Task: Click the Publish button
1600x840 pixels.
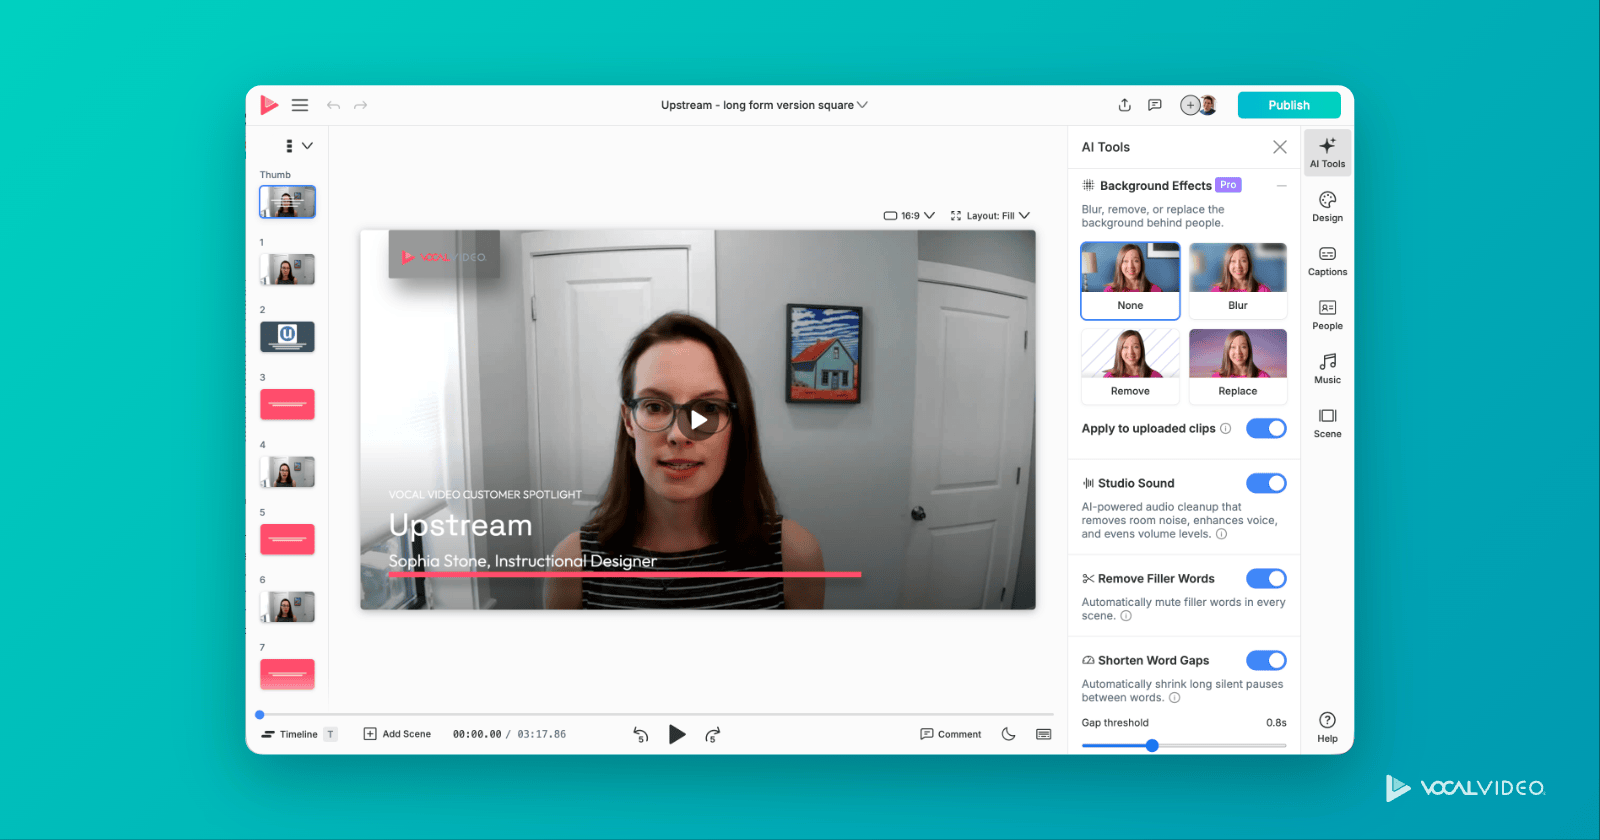Action: pyautogui.click(x=1289, y=105)
